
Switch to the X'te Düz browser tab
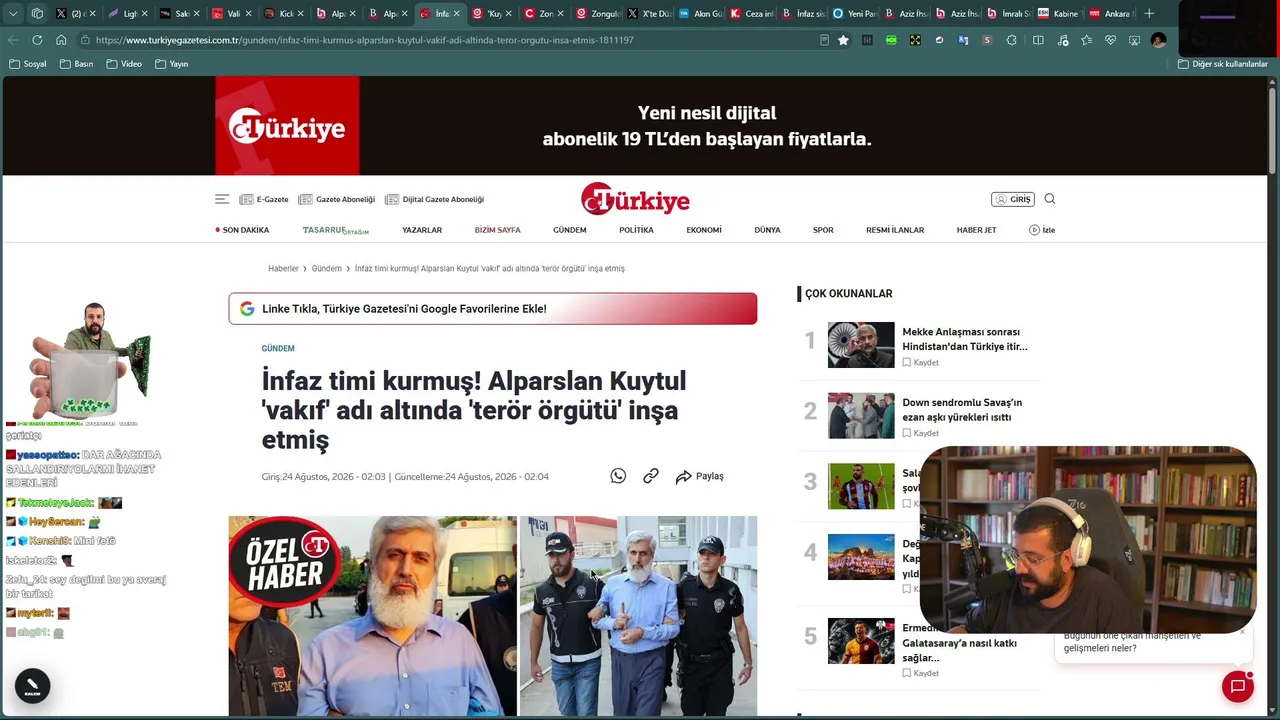(651, 14)
